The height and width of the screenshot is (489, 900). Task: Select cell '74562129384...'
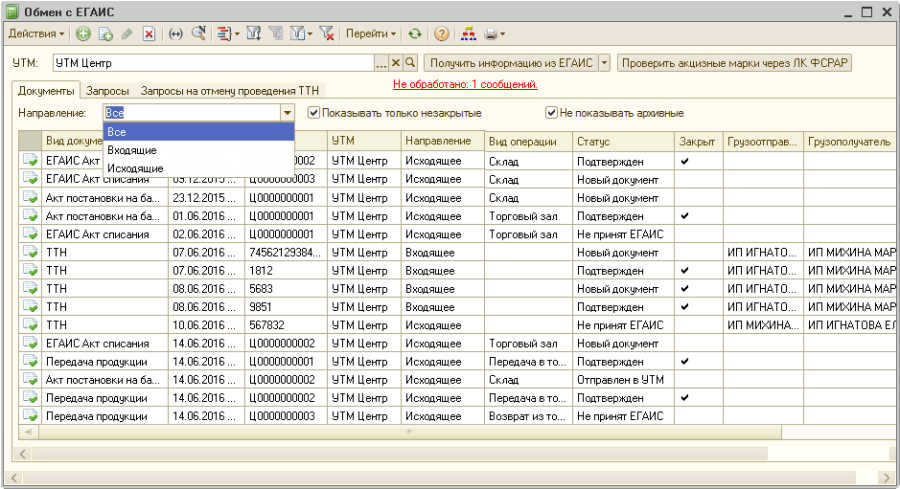285,252
